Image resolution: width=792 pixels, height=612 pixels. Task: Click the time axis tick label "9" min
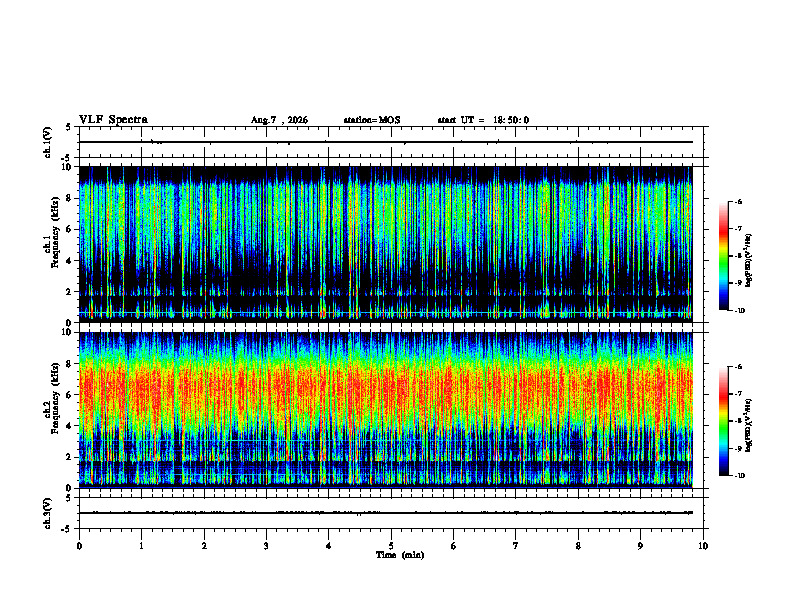tap(640, 546)
